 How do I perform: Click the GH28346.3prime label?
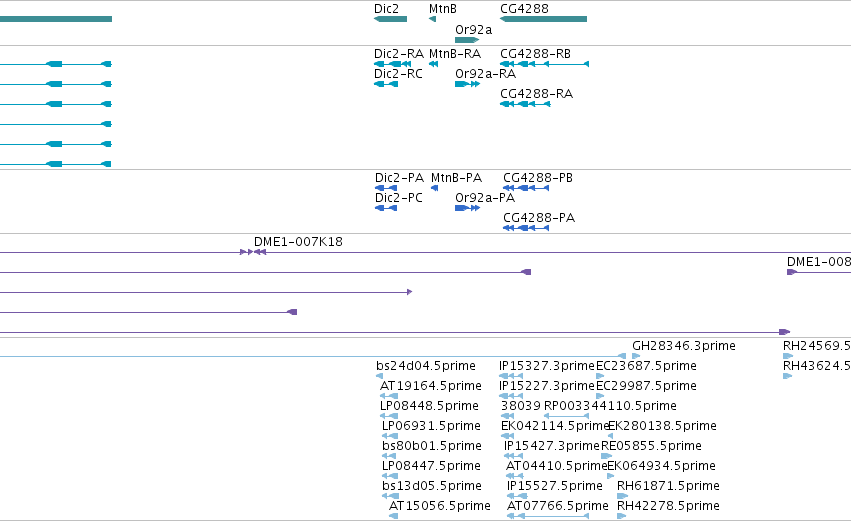pyautogui.click(x=684, y=346)
